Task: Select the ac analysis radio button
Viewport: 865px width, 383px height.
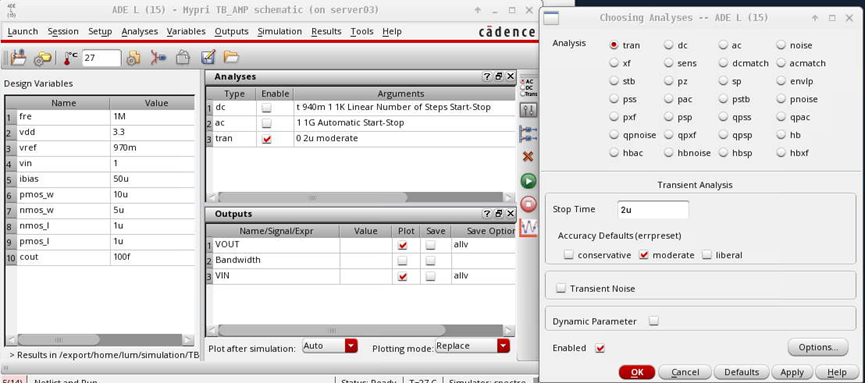Action: (x=723, y=45)
